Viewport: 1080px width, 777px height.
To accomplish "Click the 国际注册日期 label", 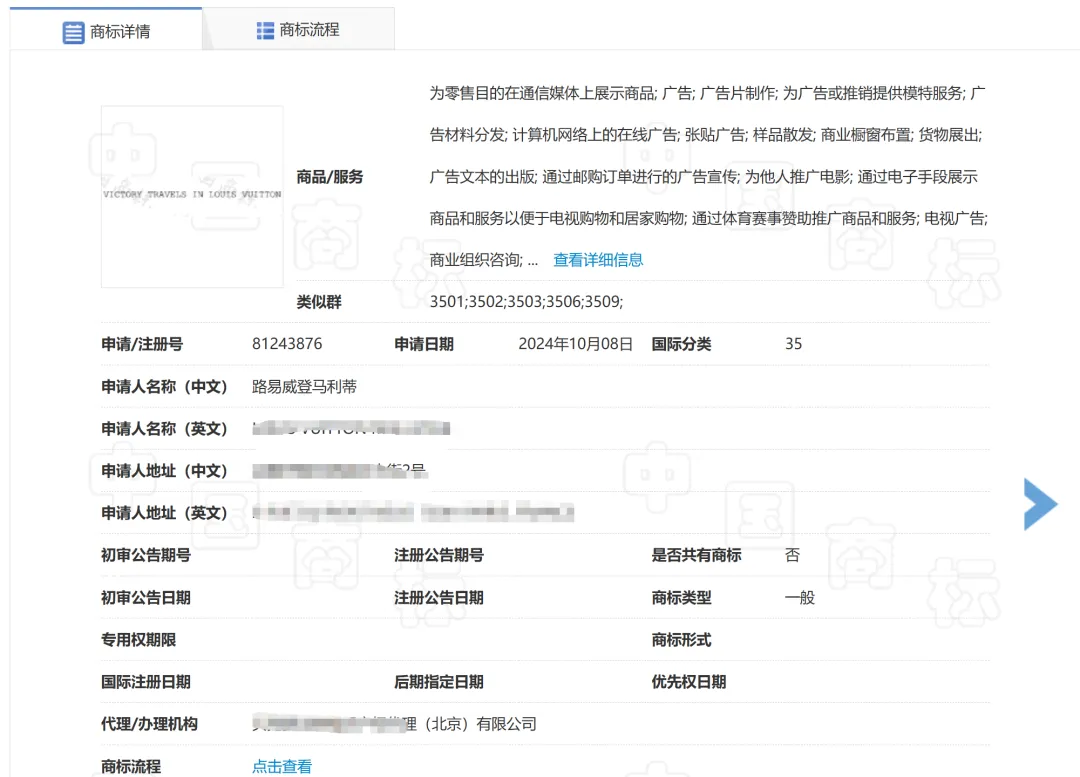I will pos(146,681).
